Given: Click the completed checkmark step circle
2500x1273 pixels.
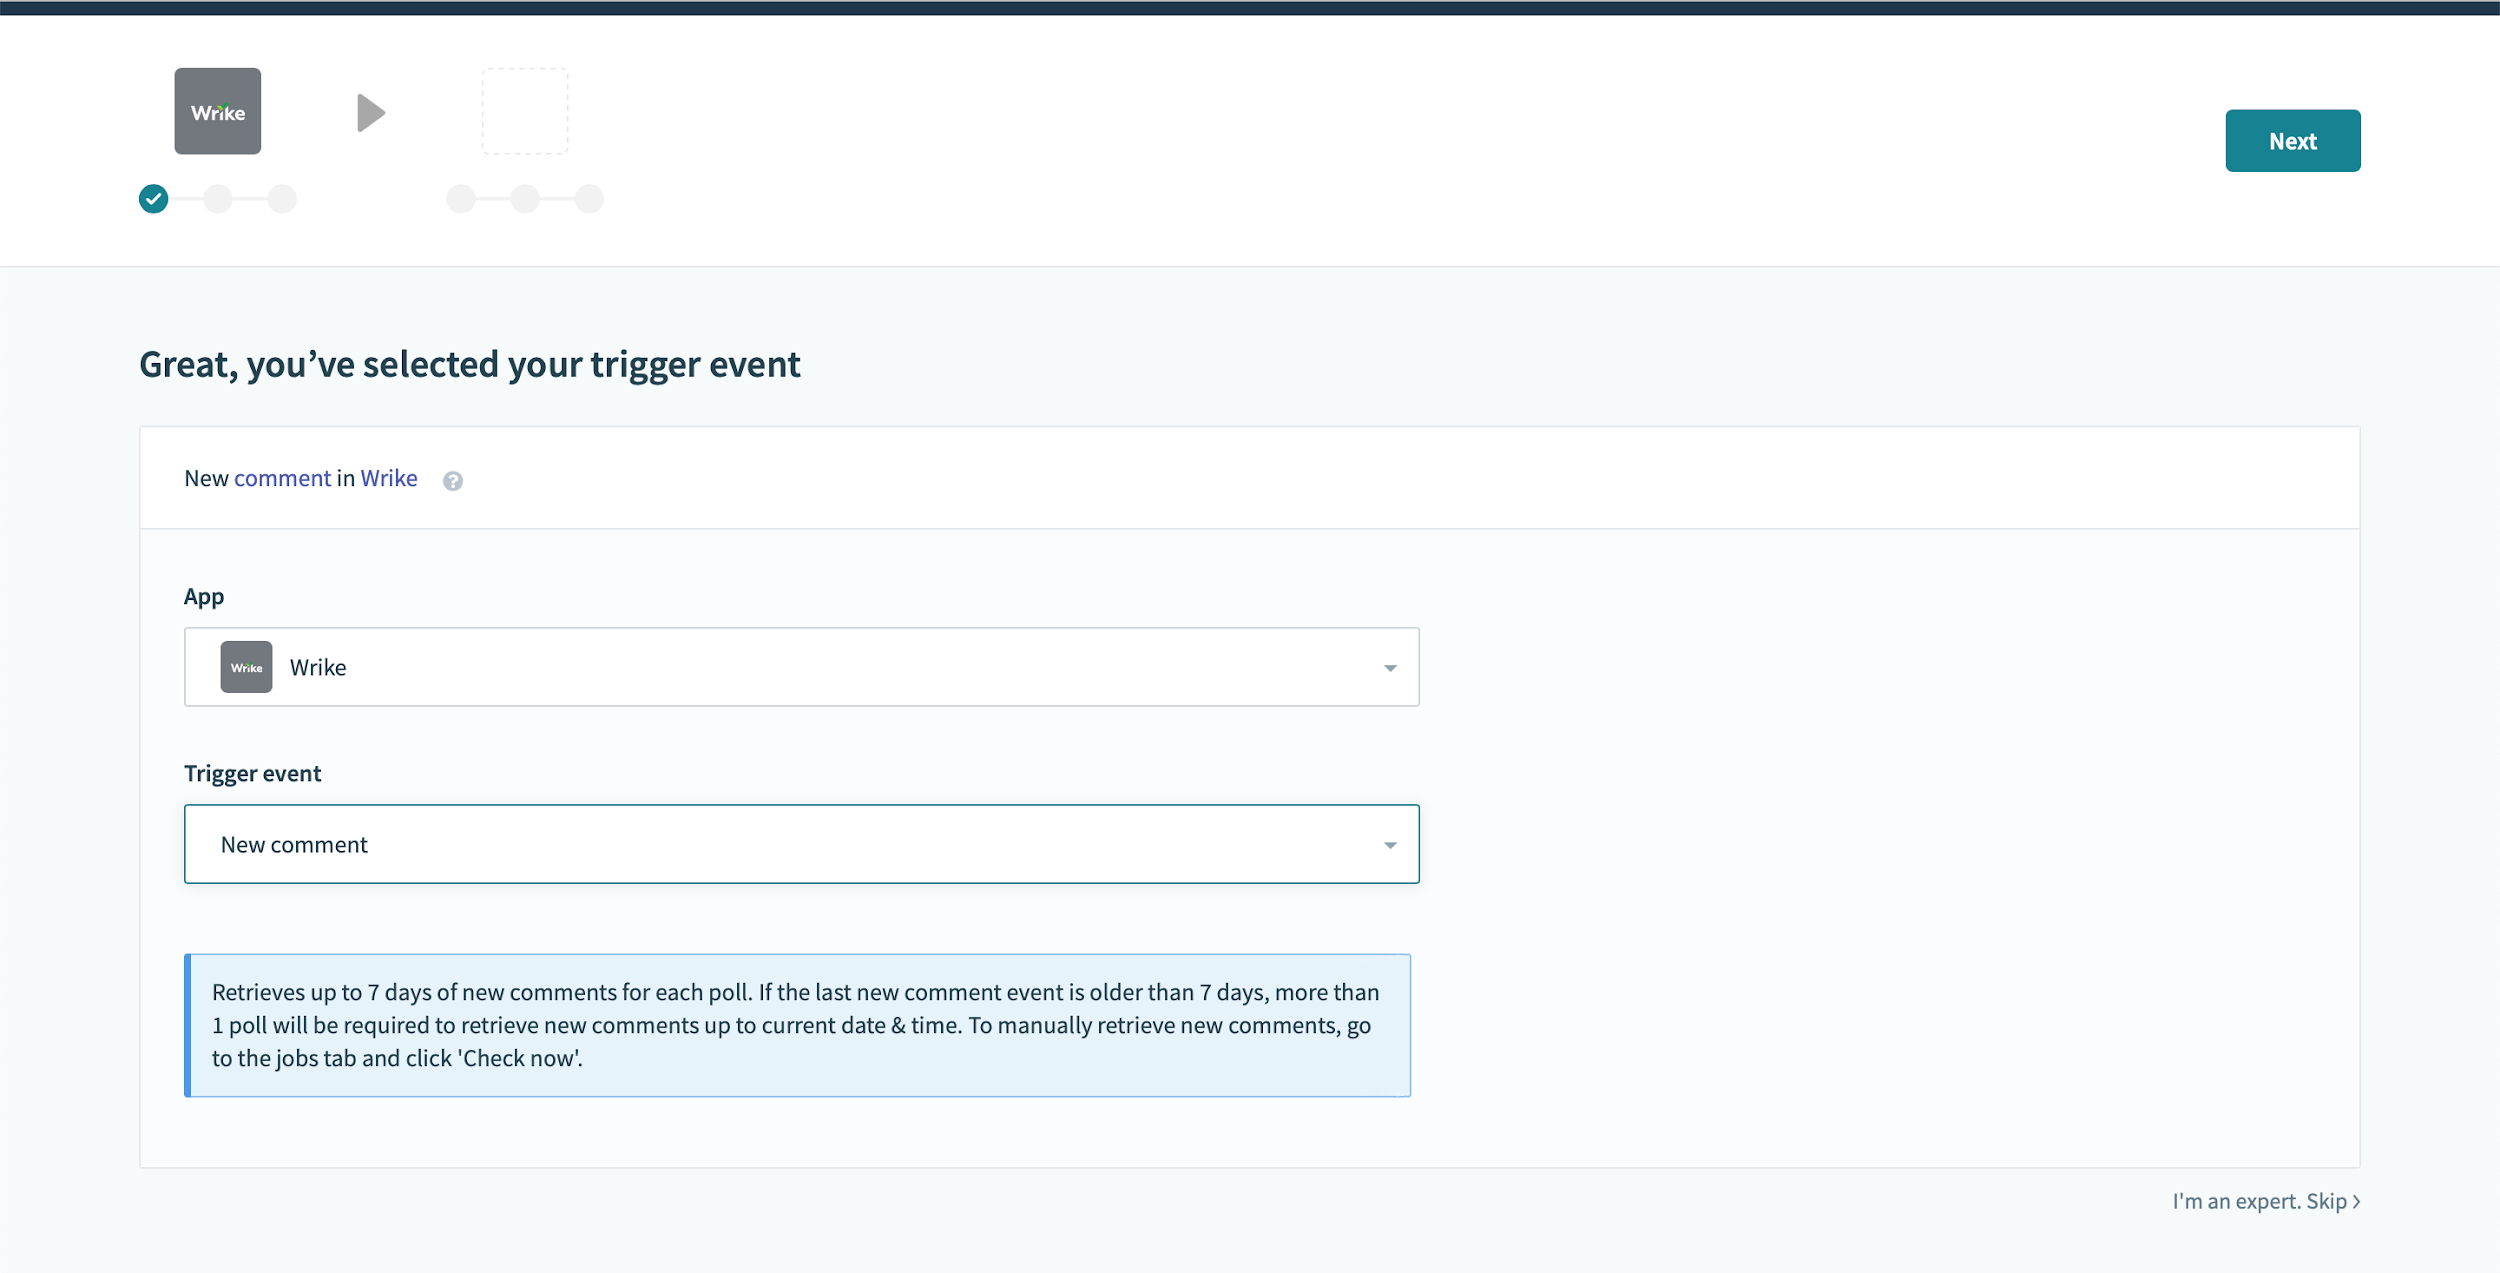Looking at the screenshot, I should pos(153,199).
